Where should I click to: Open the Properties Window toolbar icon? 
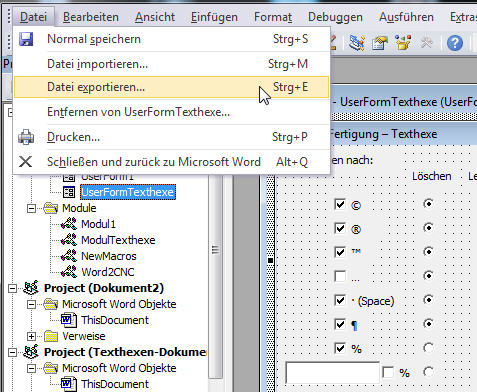click(380, 43)
